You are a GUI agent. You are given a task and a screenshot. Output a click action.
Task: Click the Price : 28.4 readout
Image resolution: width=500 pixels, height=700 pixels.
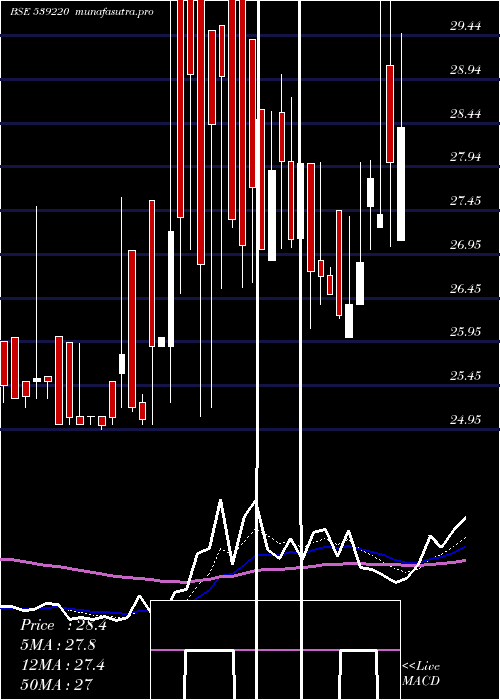(x=63, y=625)
